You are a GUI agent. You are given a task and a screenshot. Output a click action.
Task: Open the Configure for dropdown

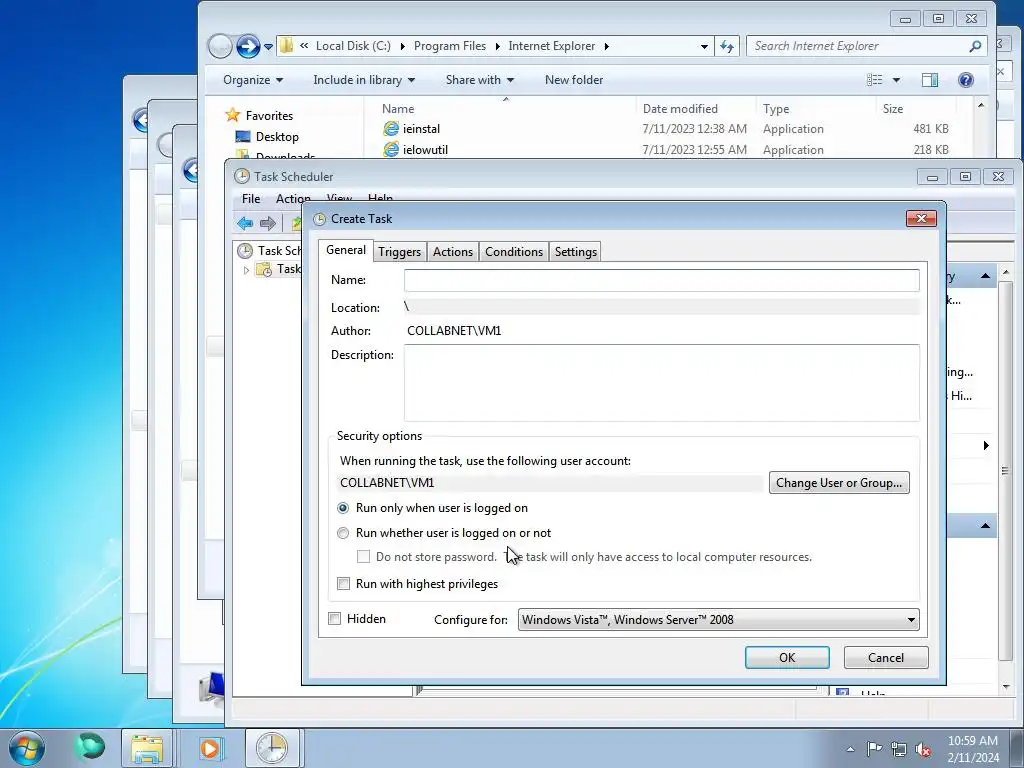[x=718, y=620]
